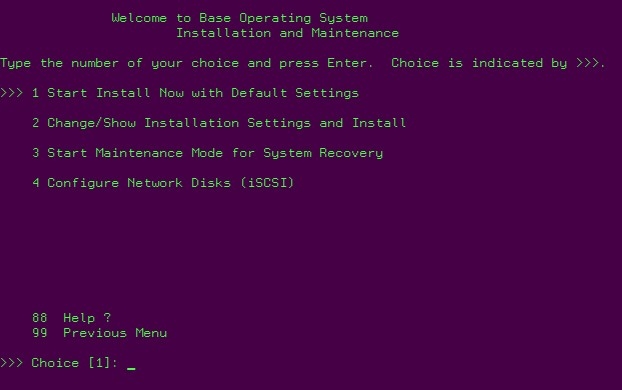The height and width of the screenshot is (390, 622).
Task: Click the (iSCSI) text in option 4
Action: pyautogui.click(x=267, y=183)
